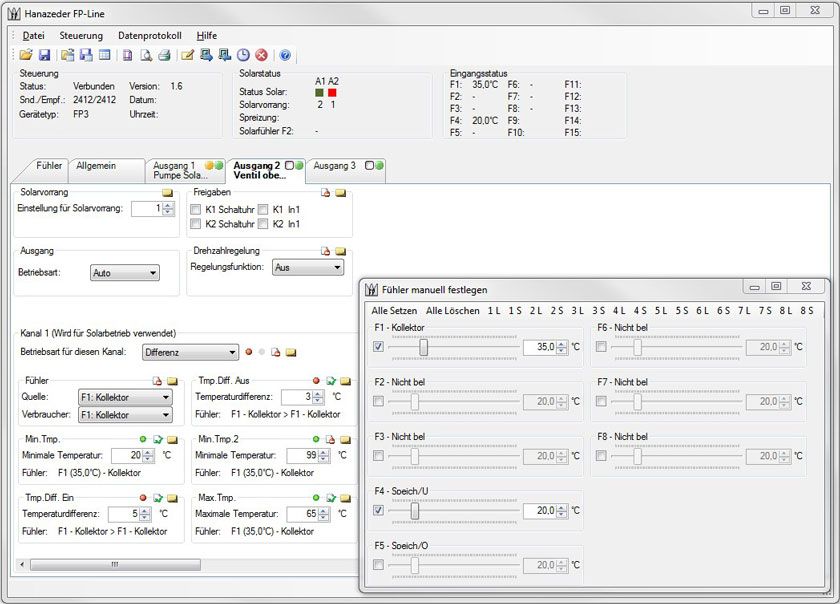This screenshot has height=604, width=840.
Task: Open the channel Betriebsart Differenz dropdown
Action: 189,352
